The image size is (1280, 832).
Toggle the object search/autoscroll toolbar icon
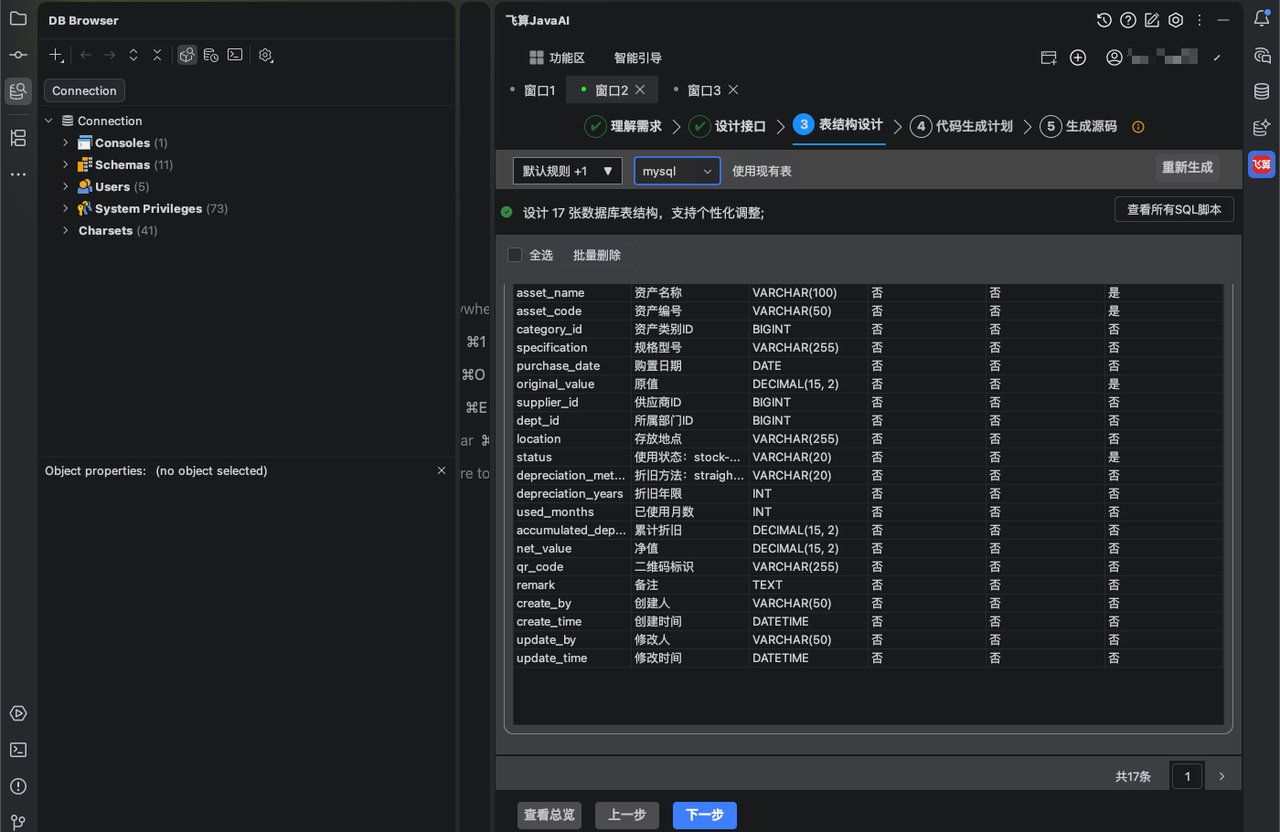[187, 56]
